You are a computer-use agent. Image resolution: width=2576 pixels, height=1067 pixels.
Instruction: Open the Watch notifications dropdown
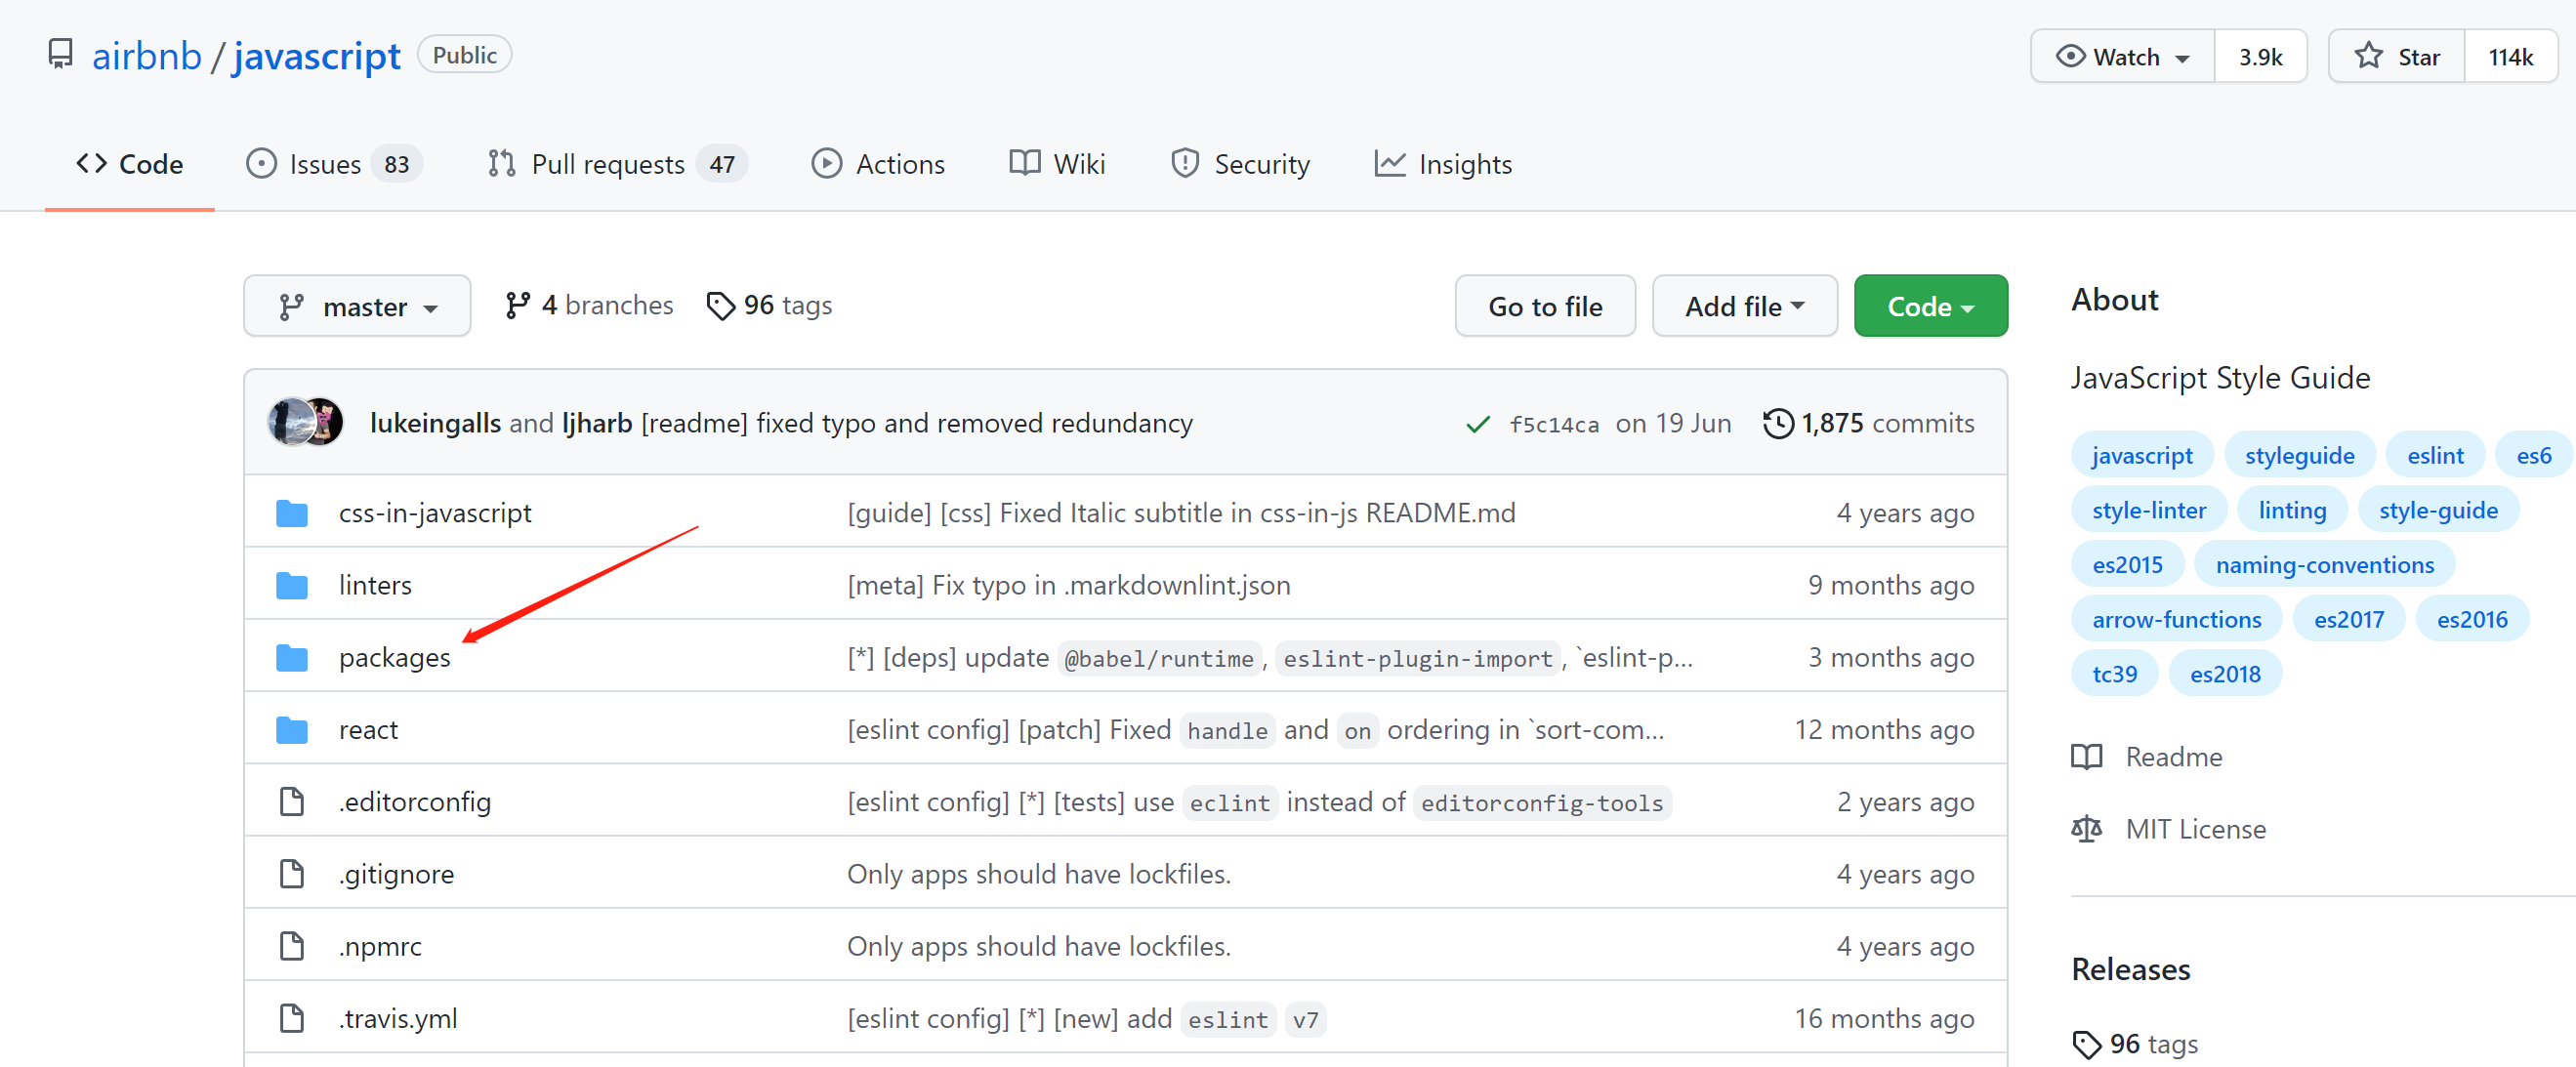[2122, 57]
